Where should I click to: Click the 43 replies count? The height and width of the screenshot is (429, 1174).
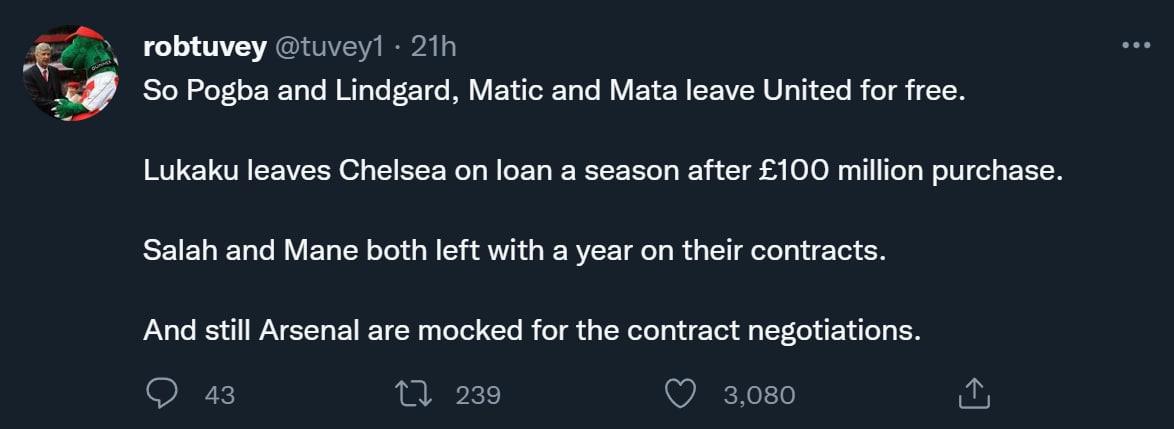(x=219, y=395)
